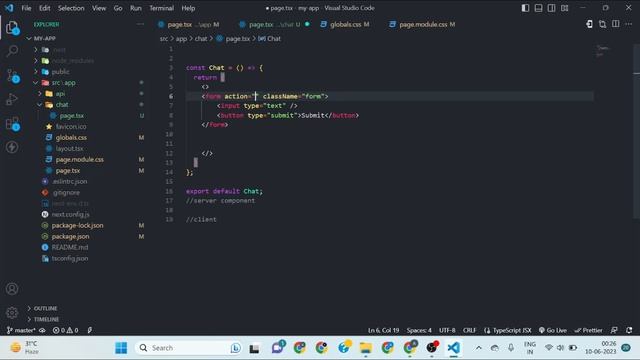
Task: Click the Windows taskbar Search box
Action: (189, 348)
